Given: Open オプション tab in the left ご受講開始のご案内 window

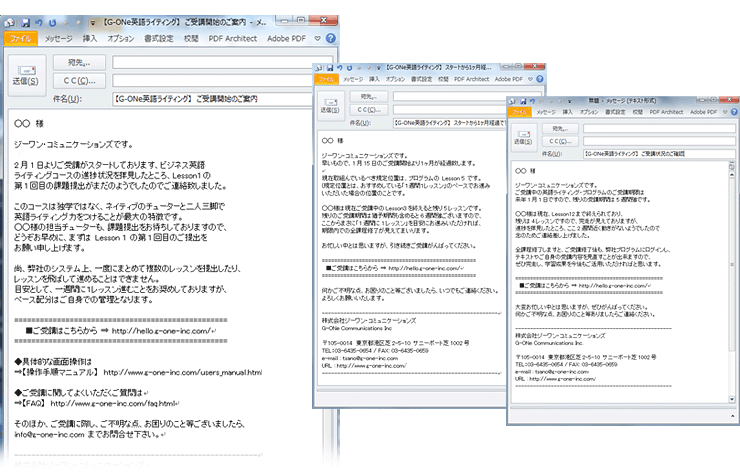Looking at the screenshot, I should click(121, 39).
